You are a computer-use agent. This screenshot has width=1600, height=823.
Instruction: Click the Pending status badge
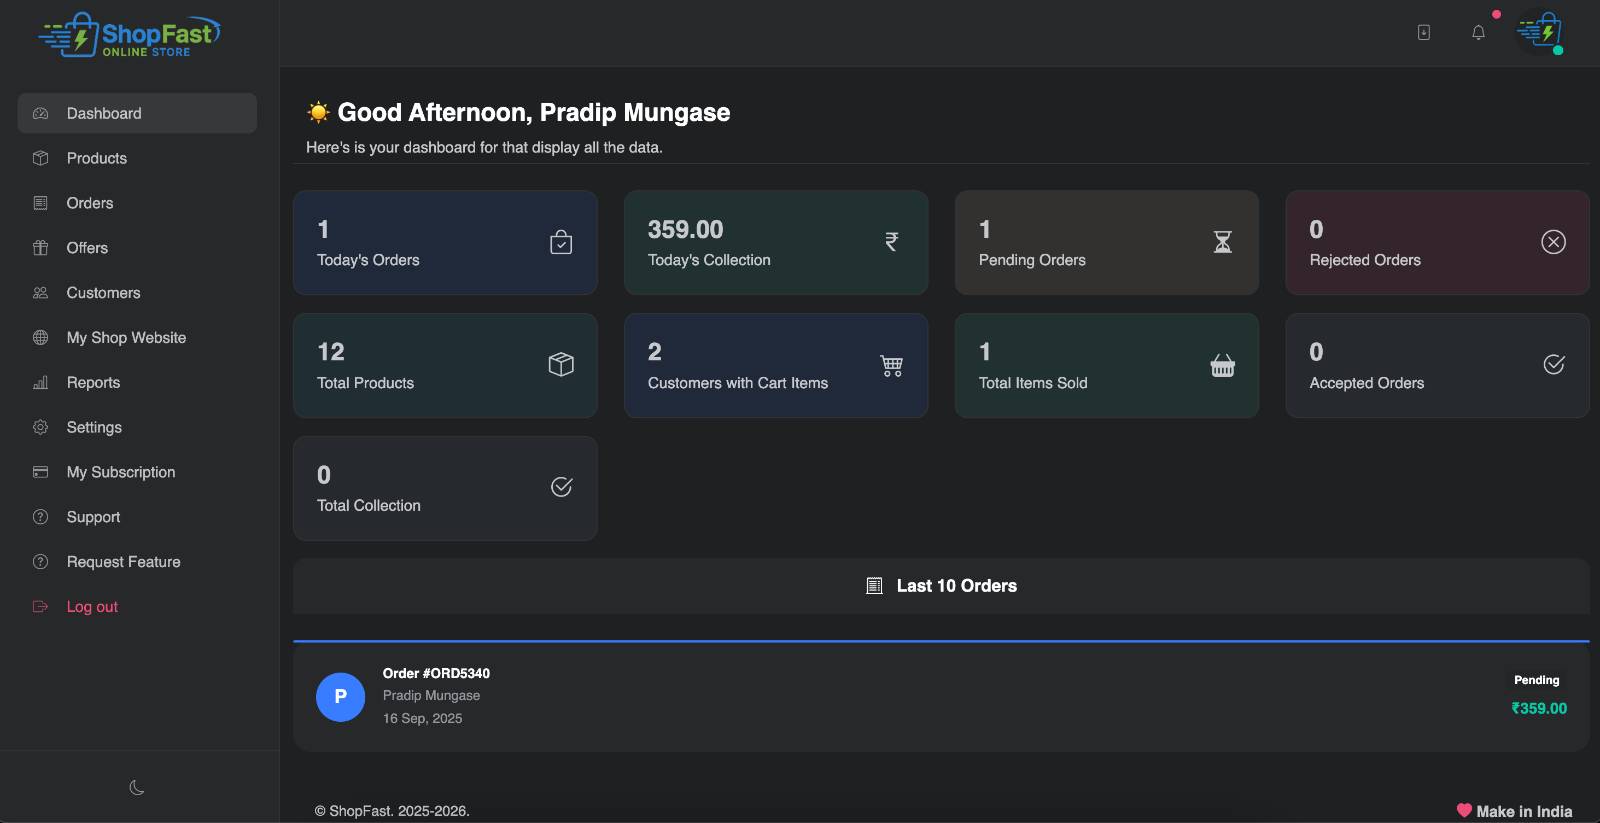[1536, 680]
